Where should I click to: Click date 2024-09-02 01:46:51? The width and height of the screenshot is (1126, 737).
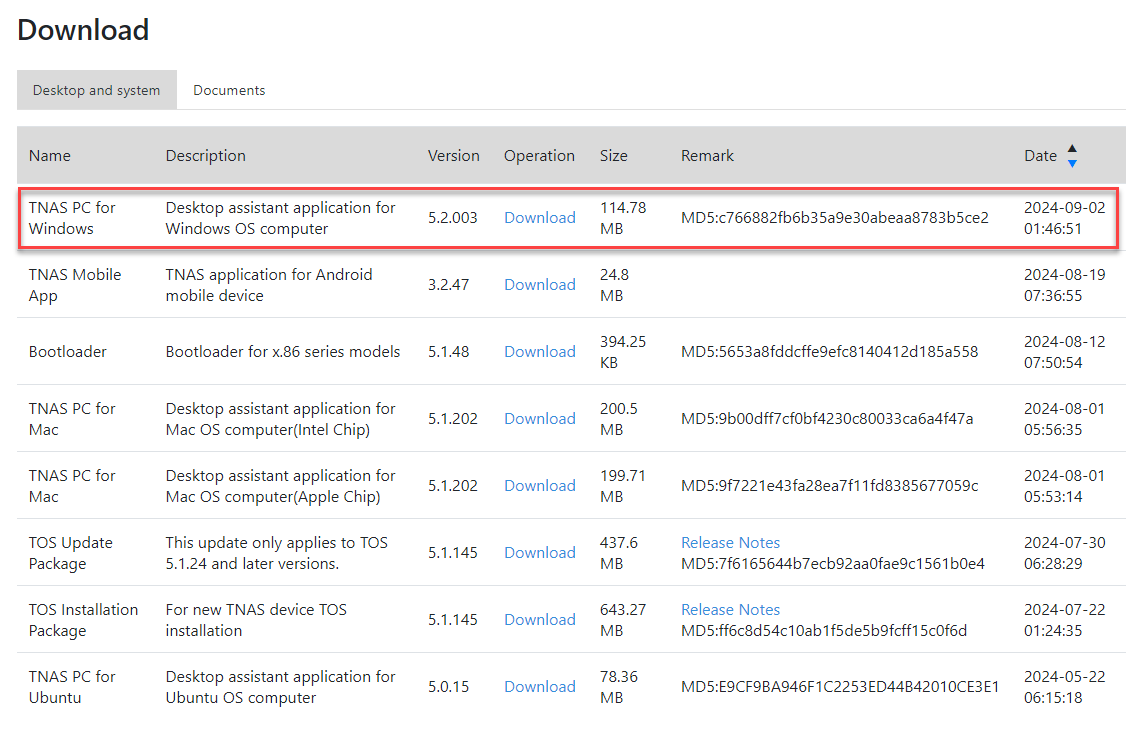tap(1064, 218)
